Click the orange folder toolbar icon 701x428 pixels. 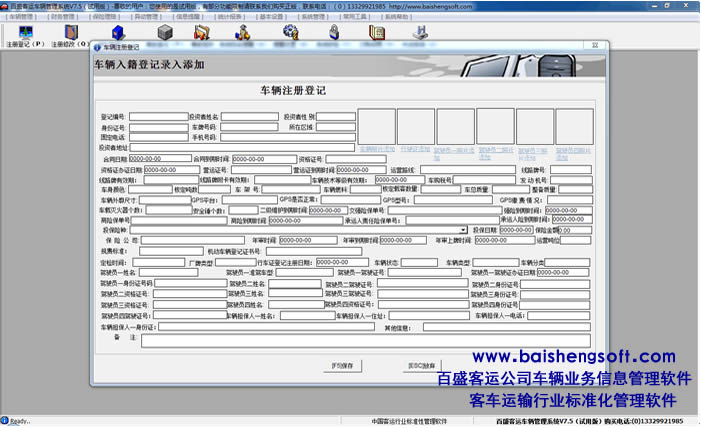(x=202, y=33)
